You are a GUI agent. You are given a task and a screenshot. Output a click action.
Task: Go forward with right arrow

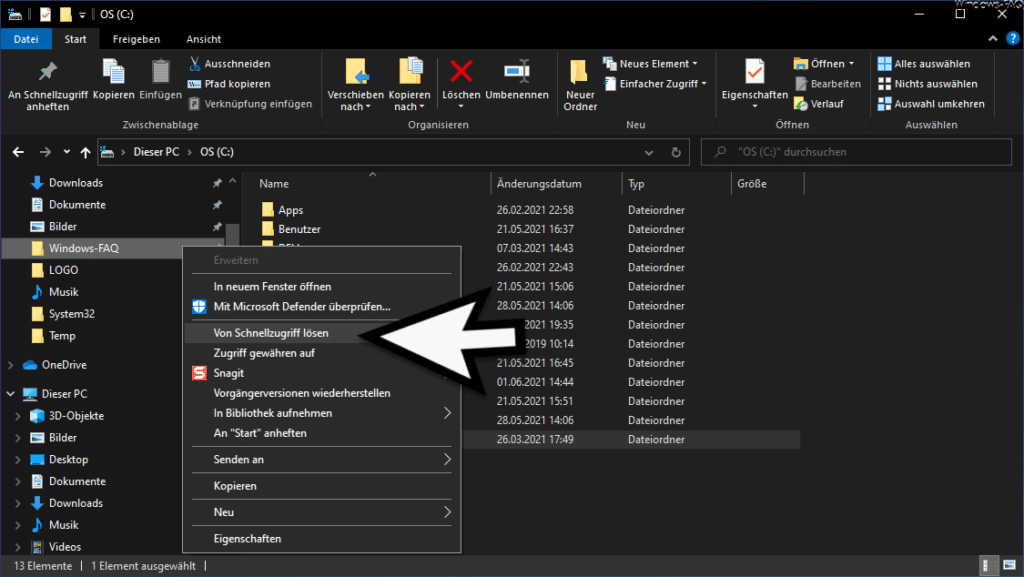45,152
